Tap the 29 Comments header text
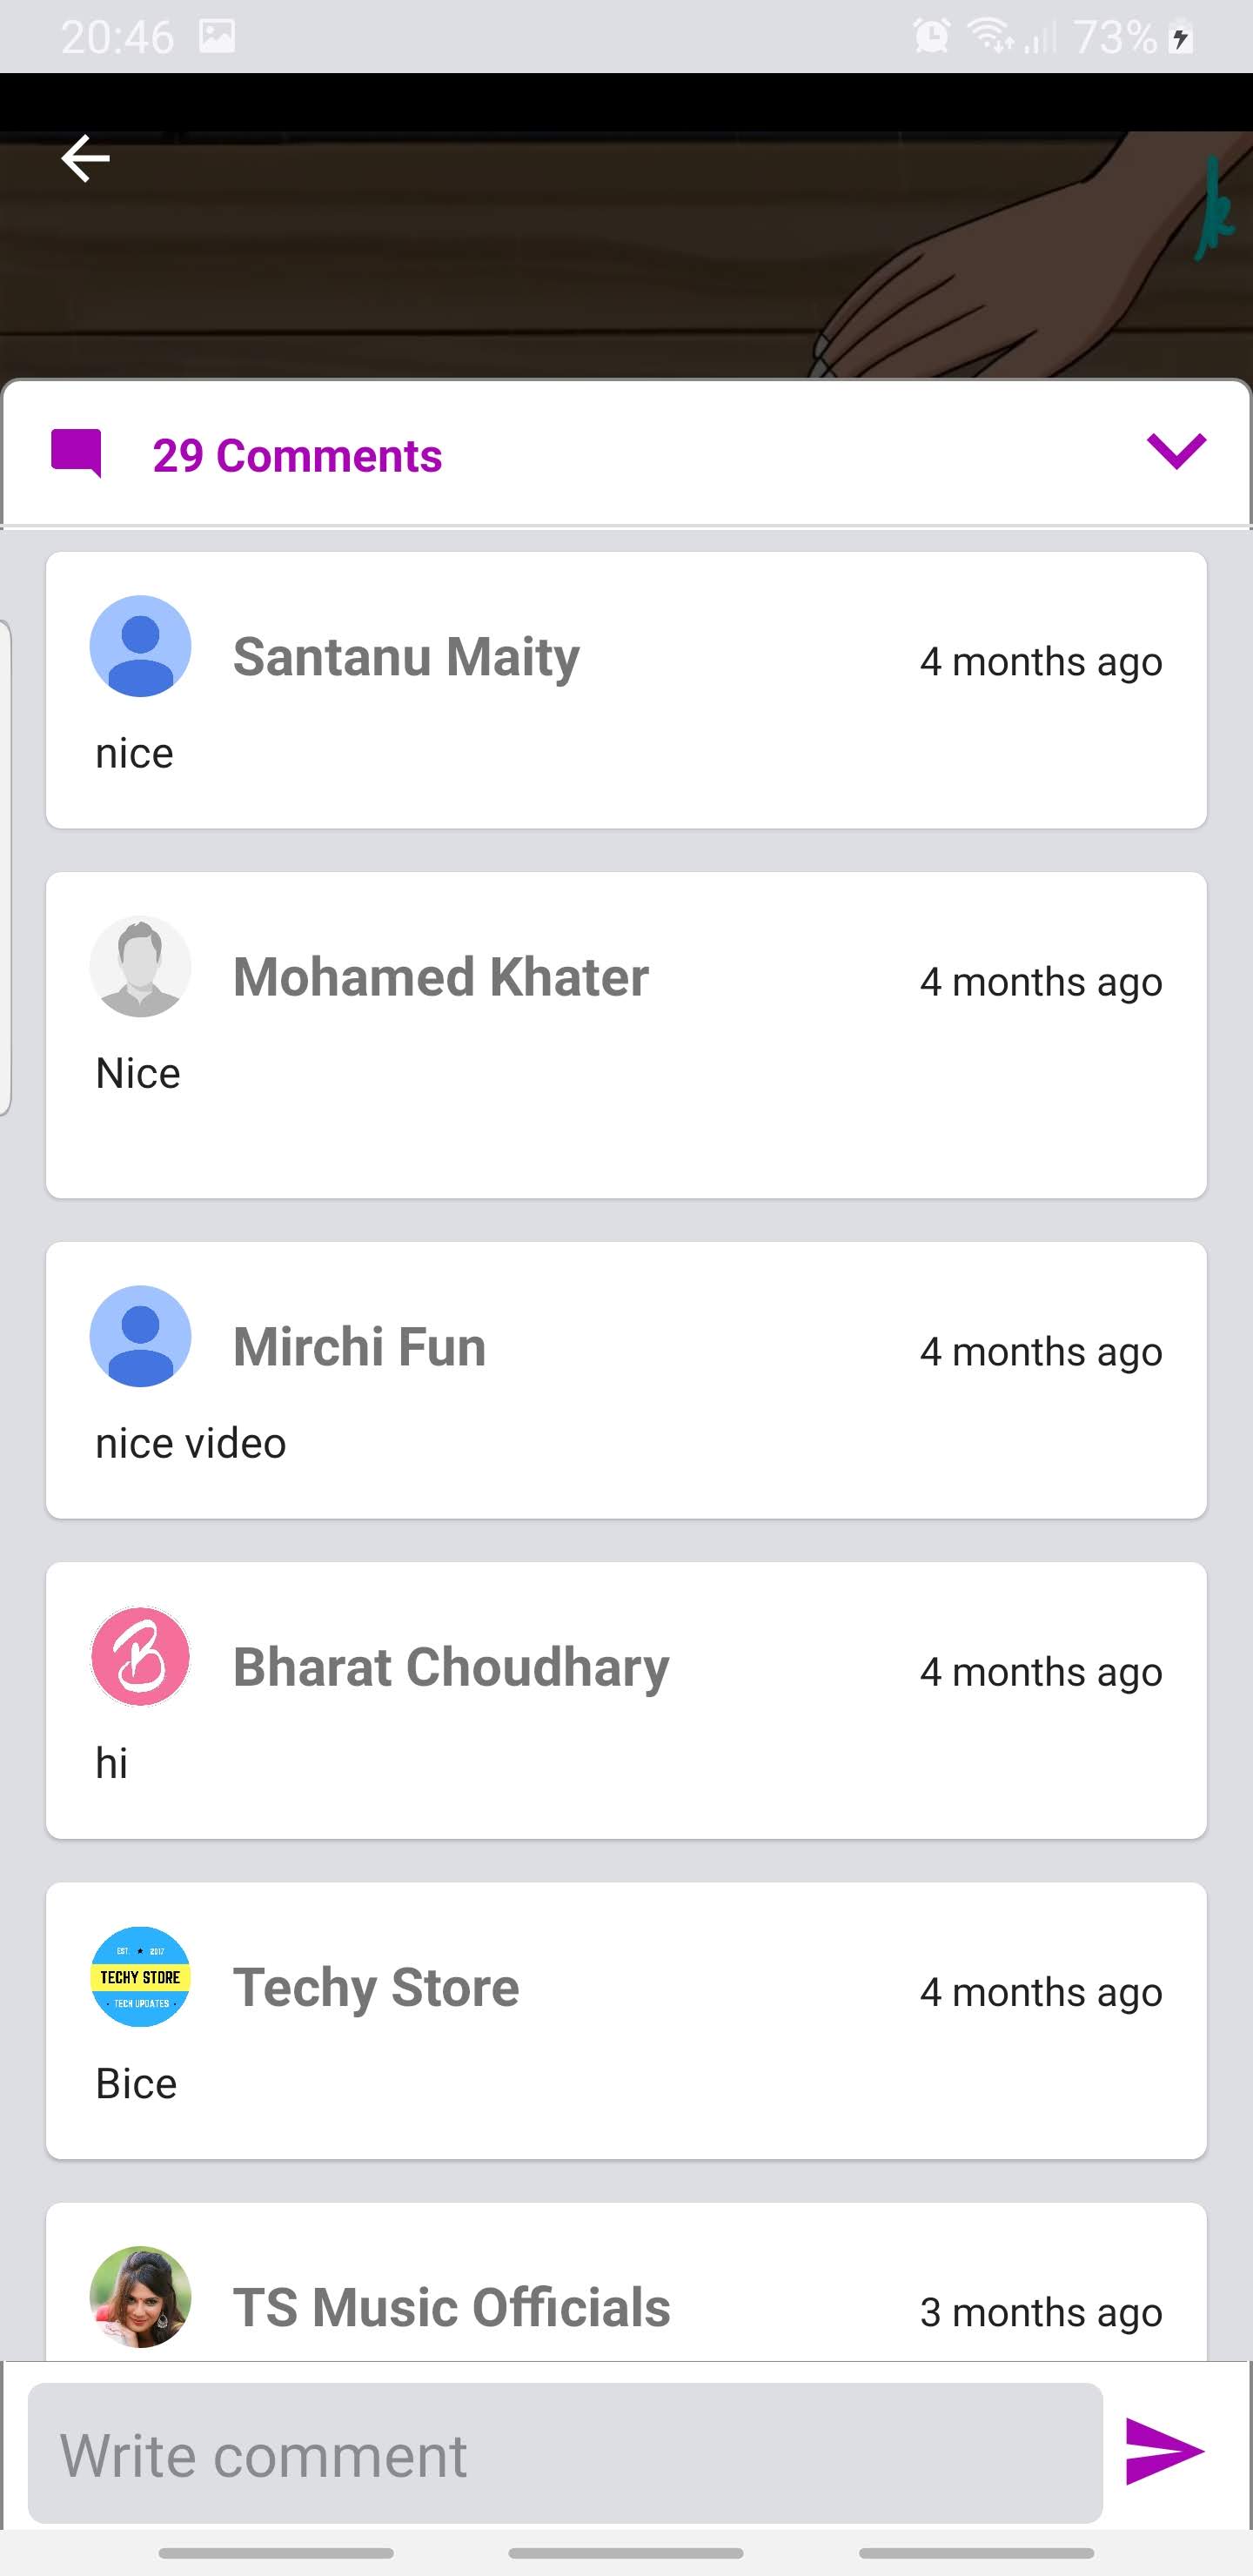The height and width of the screenshot is (2576, 1253). click(x=297, y=456)
